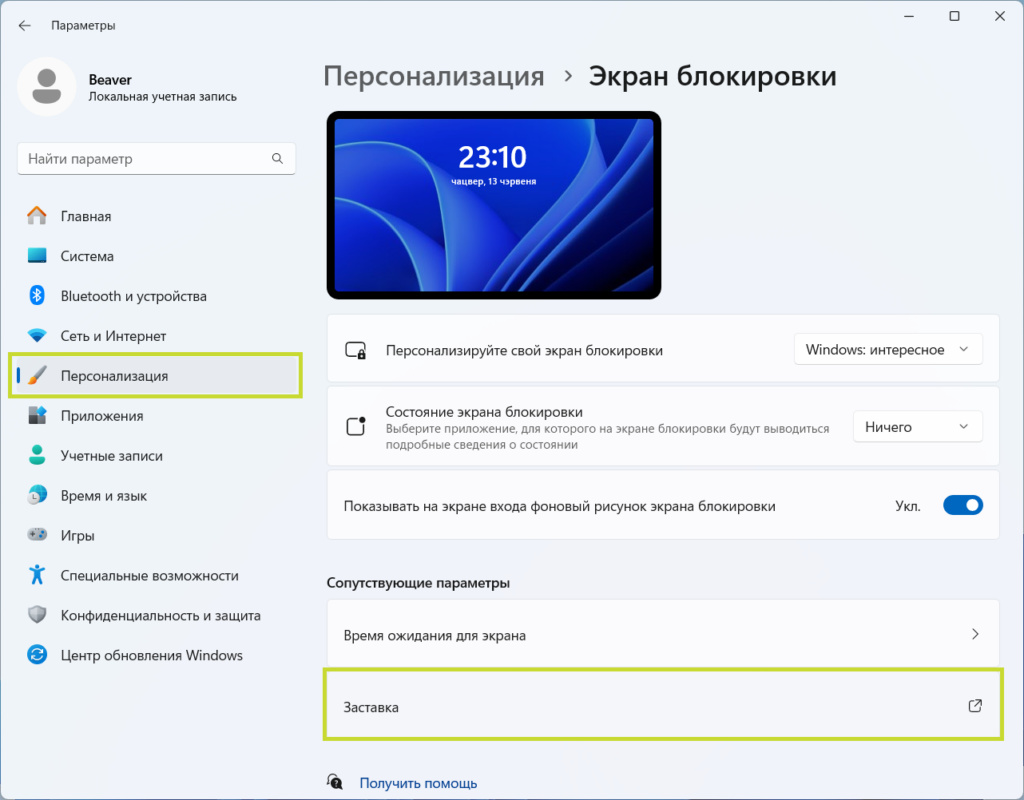1024x800 pixels.
Task: Minimize the Параметры window
Action: (x=908, y=16)
